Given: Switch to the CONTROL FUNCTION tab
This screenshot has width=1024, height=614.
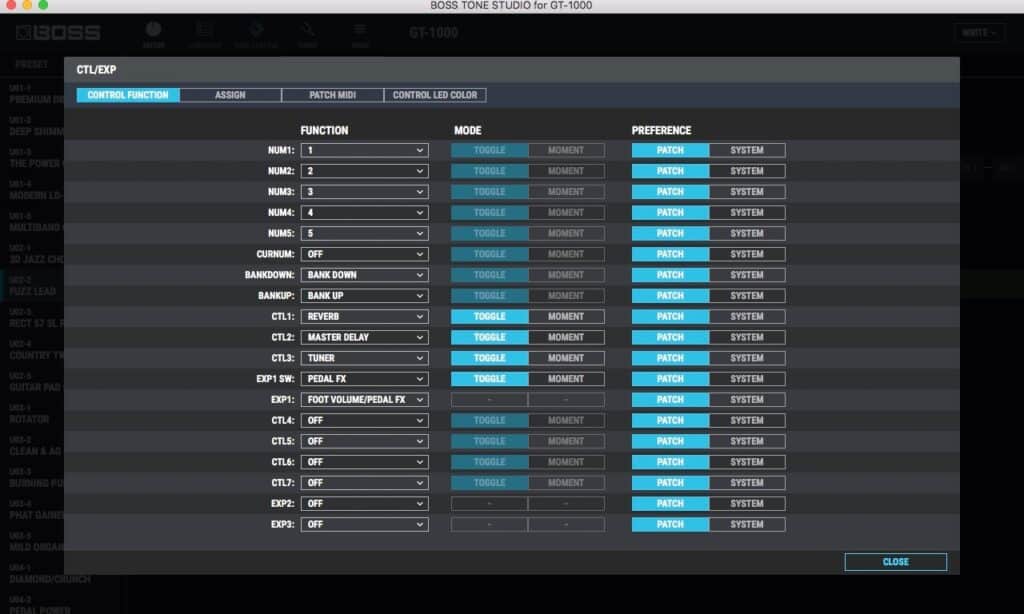Looking at the screenshot, I should [x=128, y=95].
